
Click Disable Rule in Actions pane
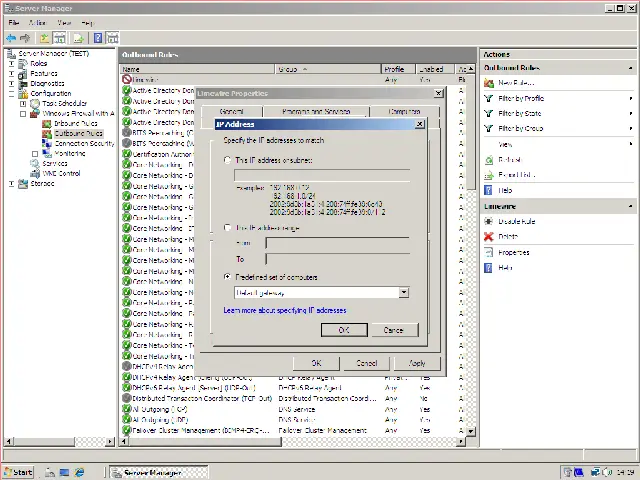[516, 221]
